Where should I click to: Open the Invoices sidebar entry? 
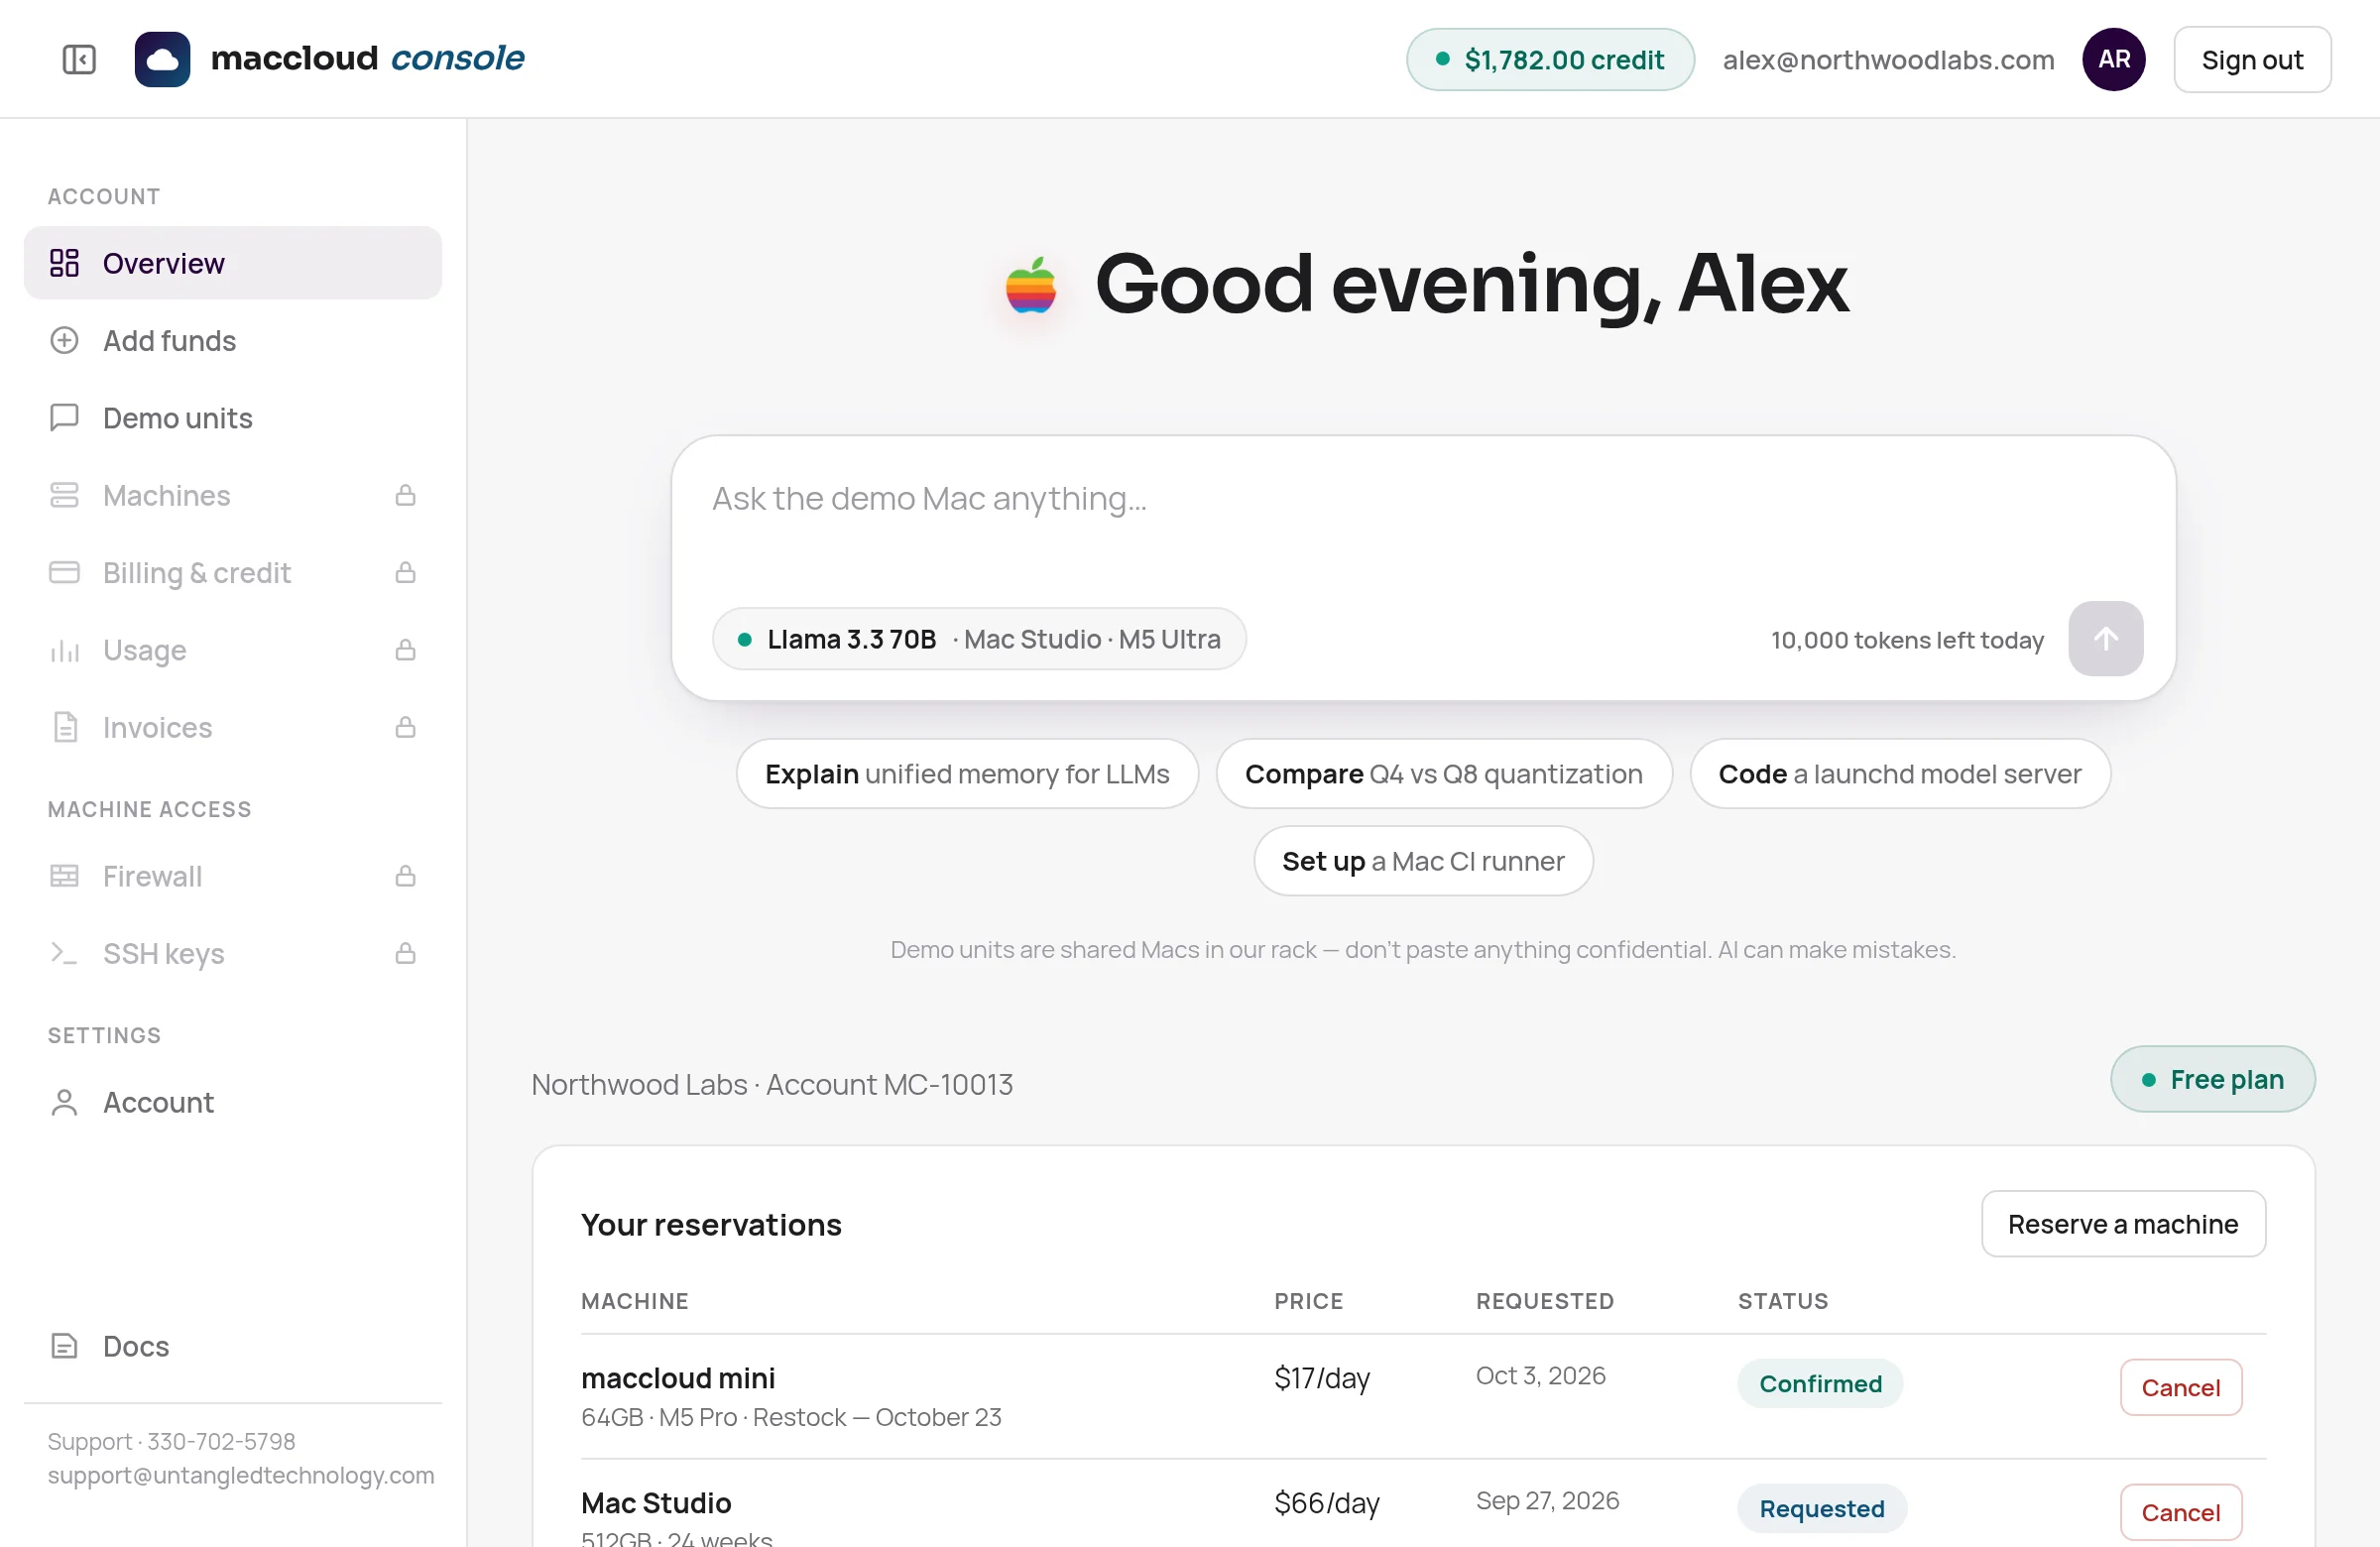[233, 727]
